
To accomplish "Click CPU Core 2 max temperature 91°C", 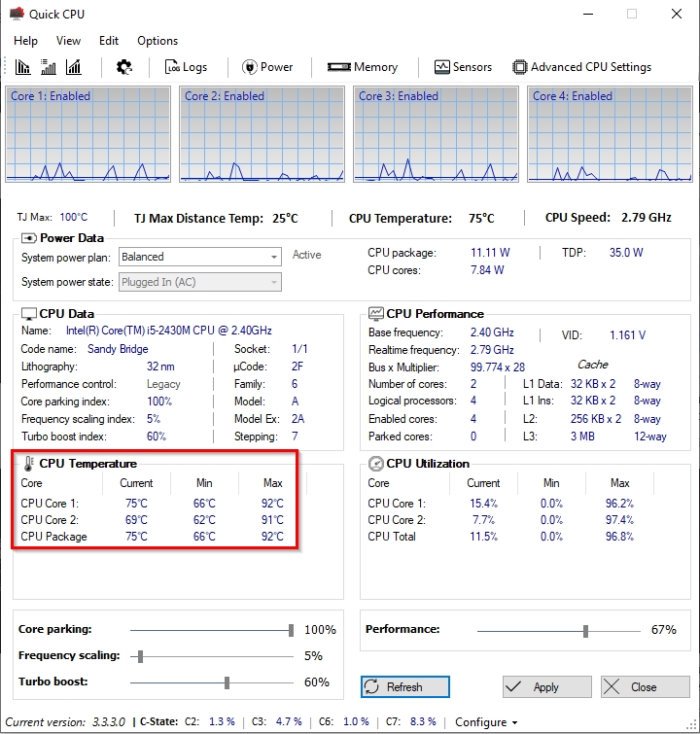I will pos(273,520).
